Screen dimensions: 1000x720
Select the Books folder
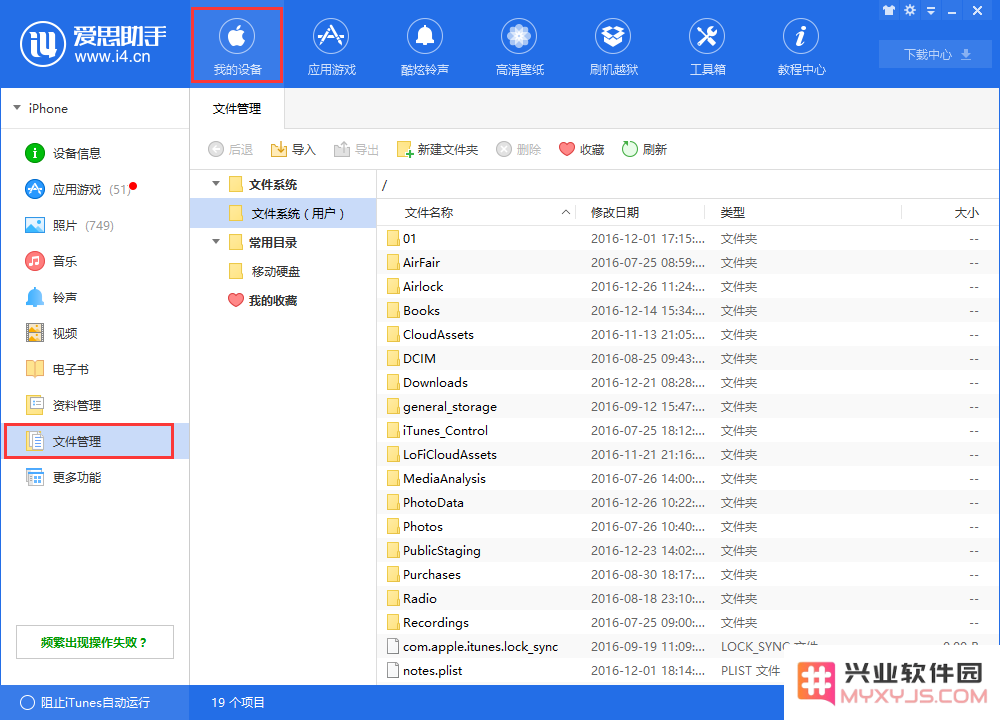[686, 311]
